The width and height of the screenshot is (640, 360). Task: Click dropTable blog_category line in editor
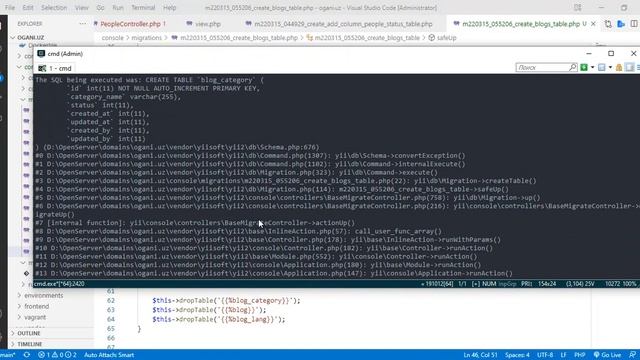pos(226,301)
